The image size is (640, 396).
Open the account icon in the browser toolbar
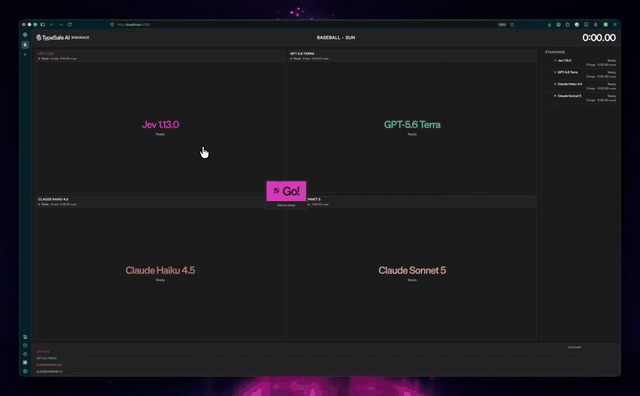point(558,24)
